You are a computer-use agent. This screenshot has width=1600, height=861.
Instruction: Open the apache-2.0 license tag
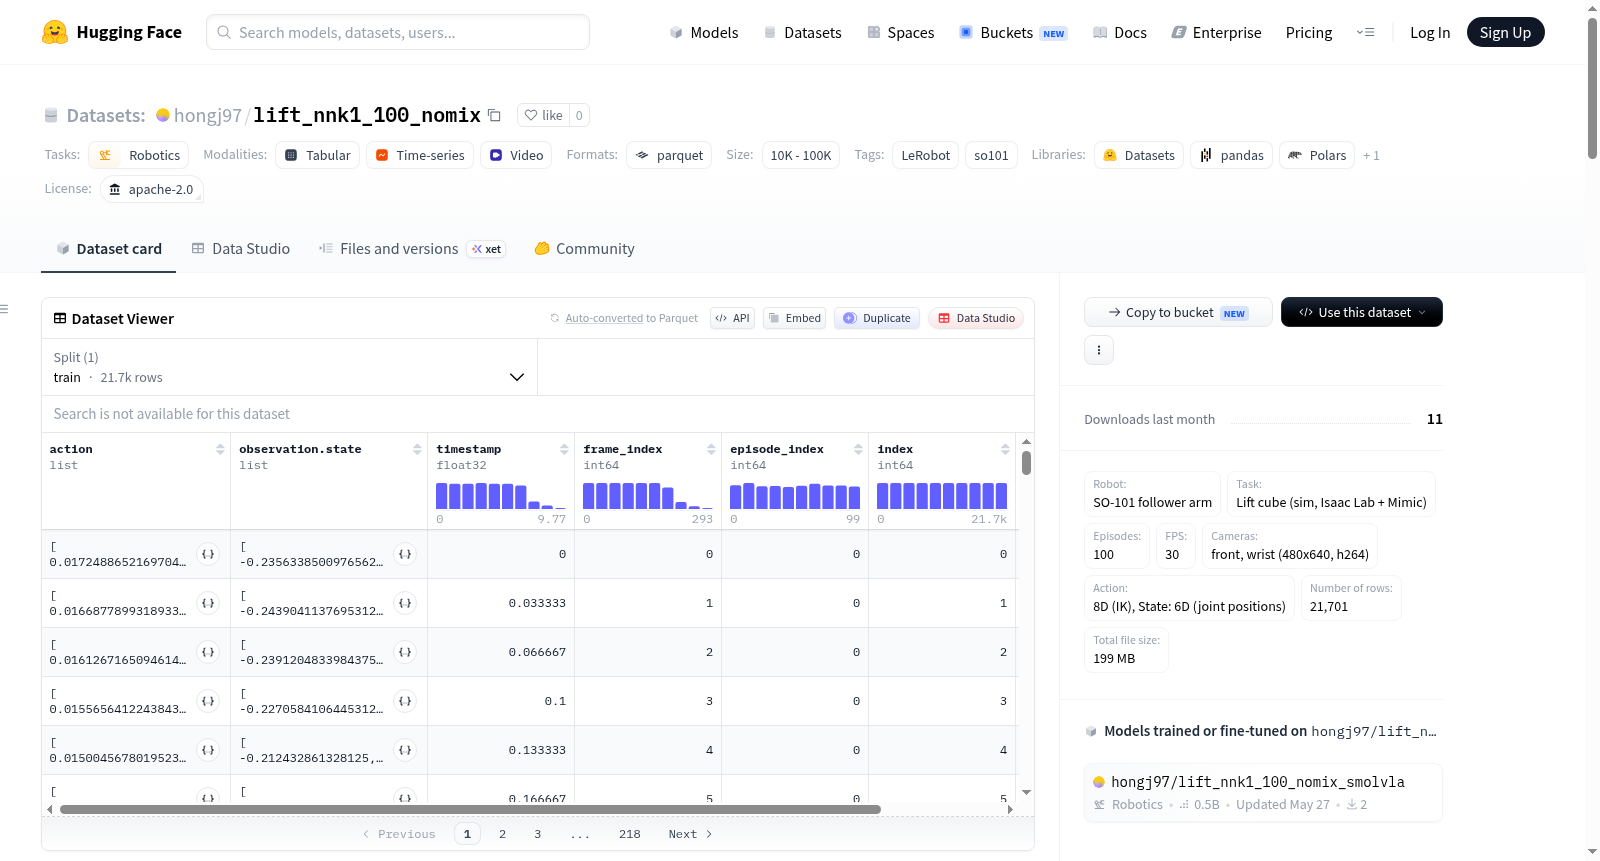coord(152,189)
